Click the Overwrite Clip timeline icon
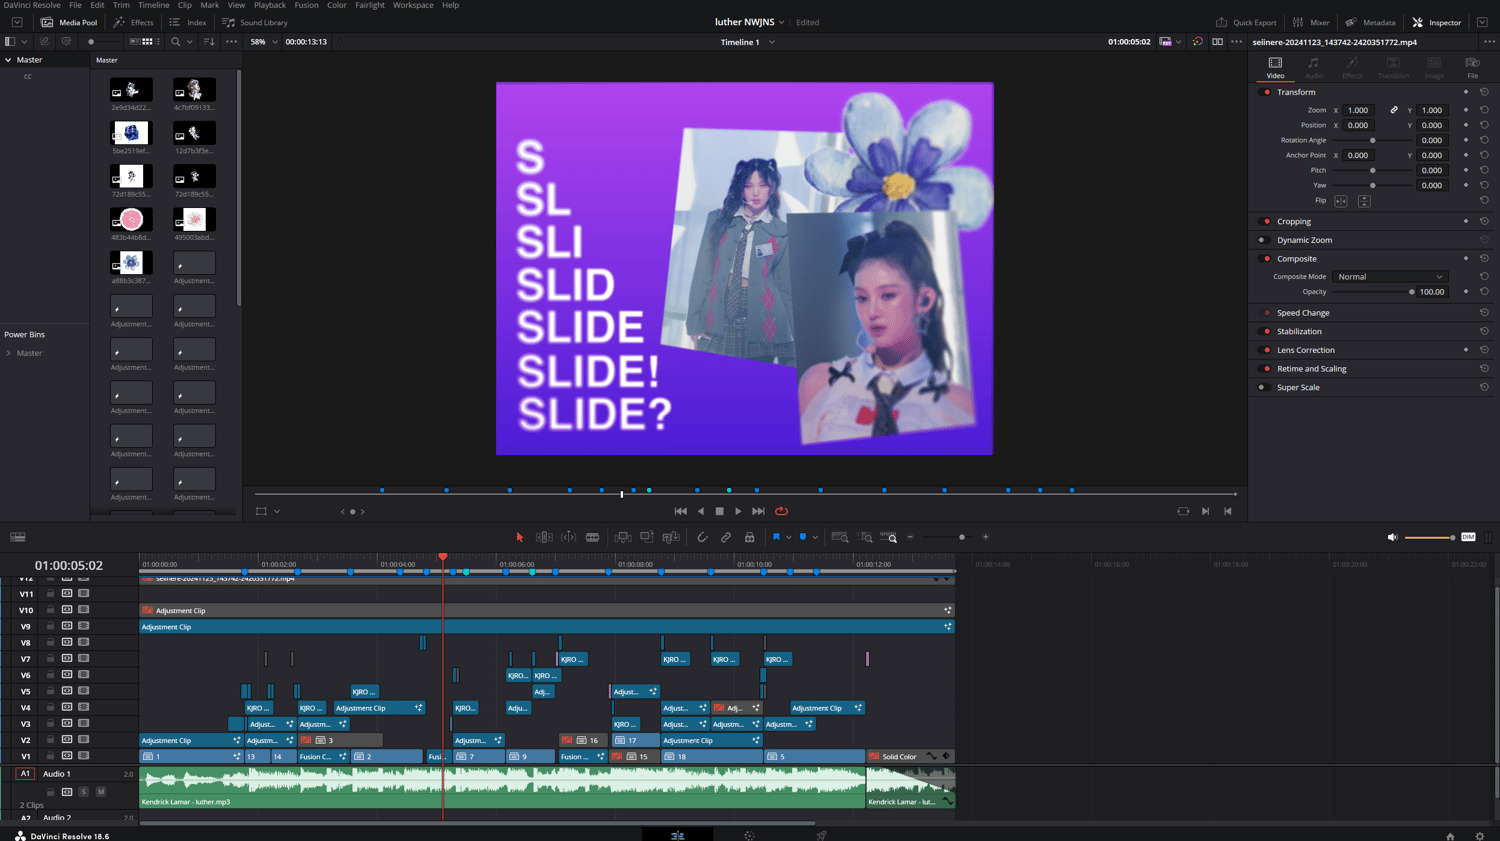The image size is (1500, 841). click(647, 537)
